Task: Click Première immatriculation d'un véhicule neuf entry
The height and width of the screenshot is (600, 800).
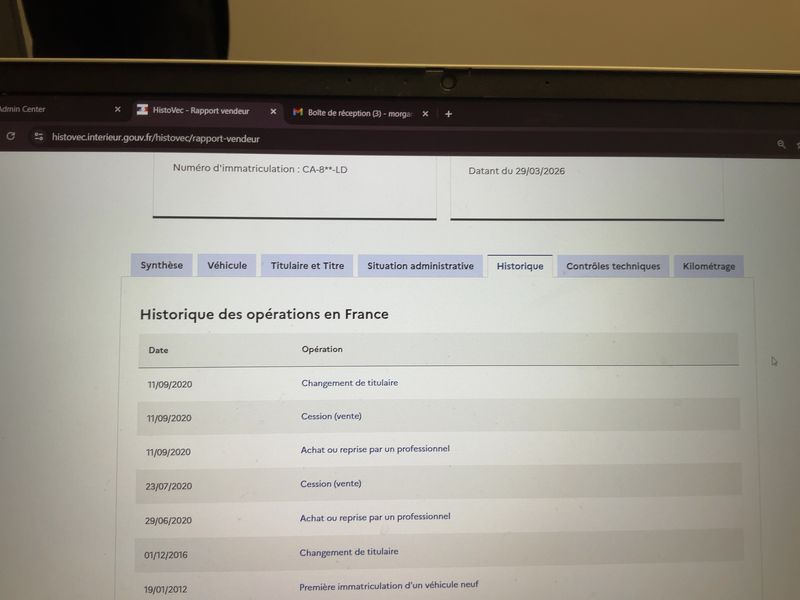Action: click(389, 586)
